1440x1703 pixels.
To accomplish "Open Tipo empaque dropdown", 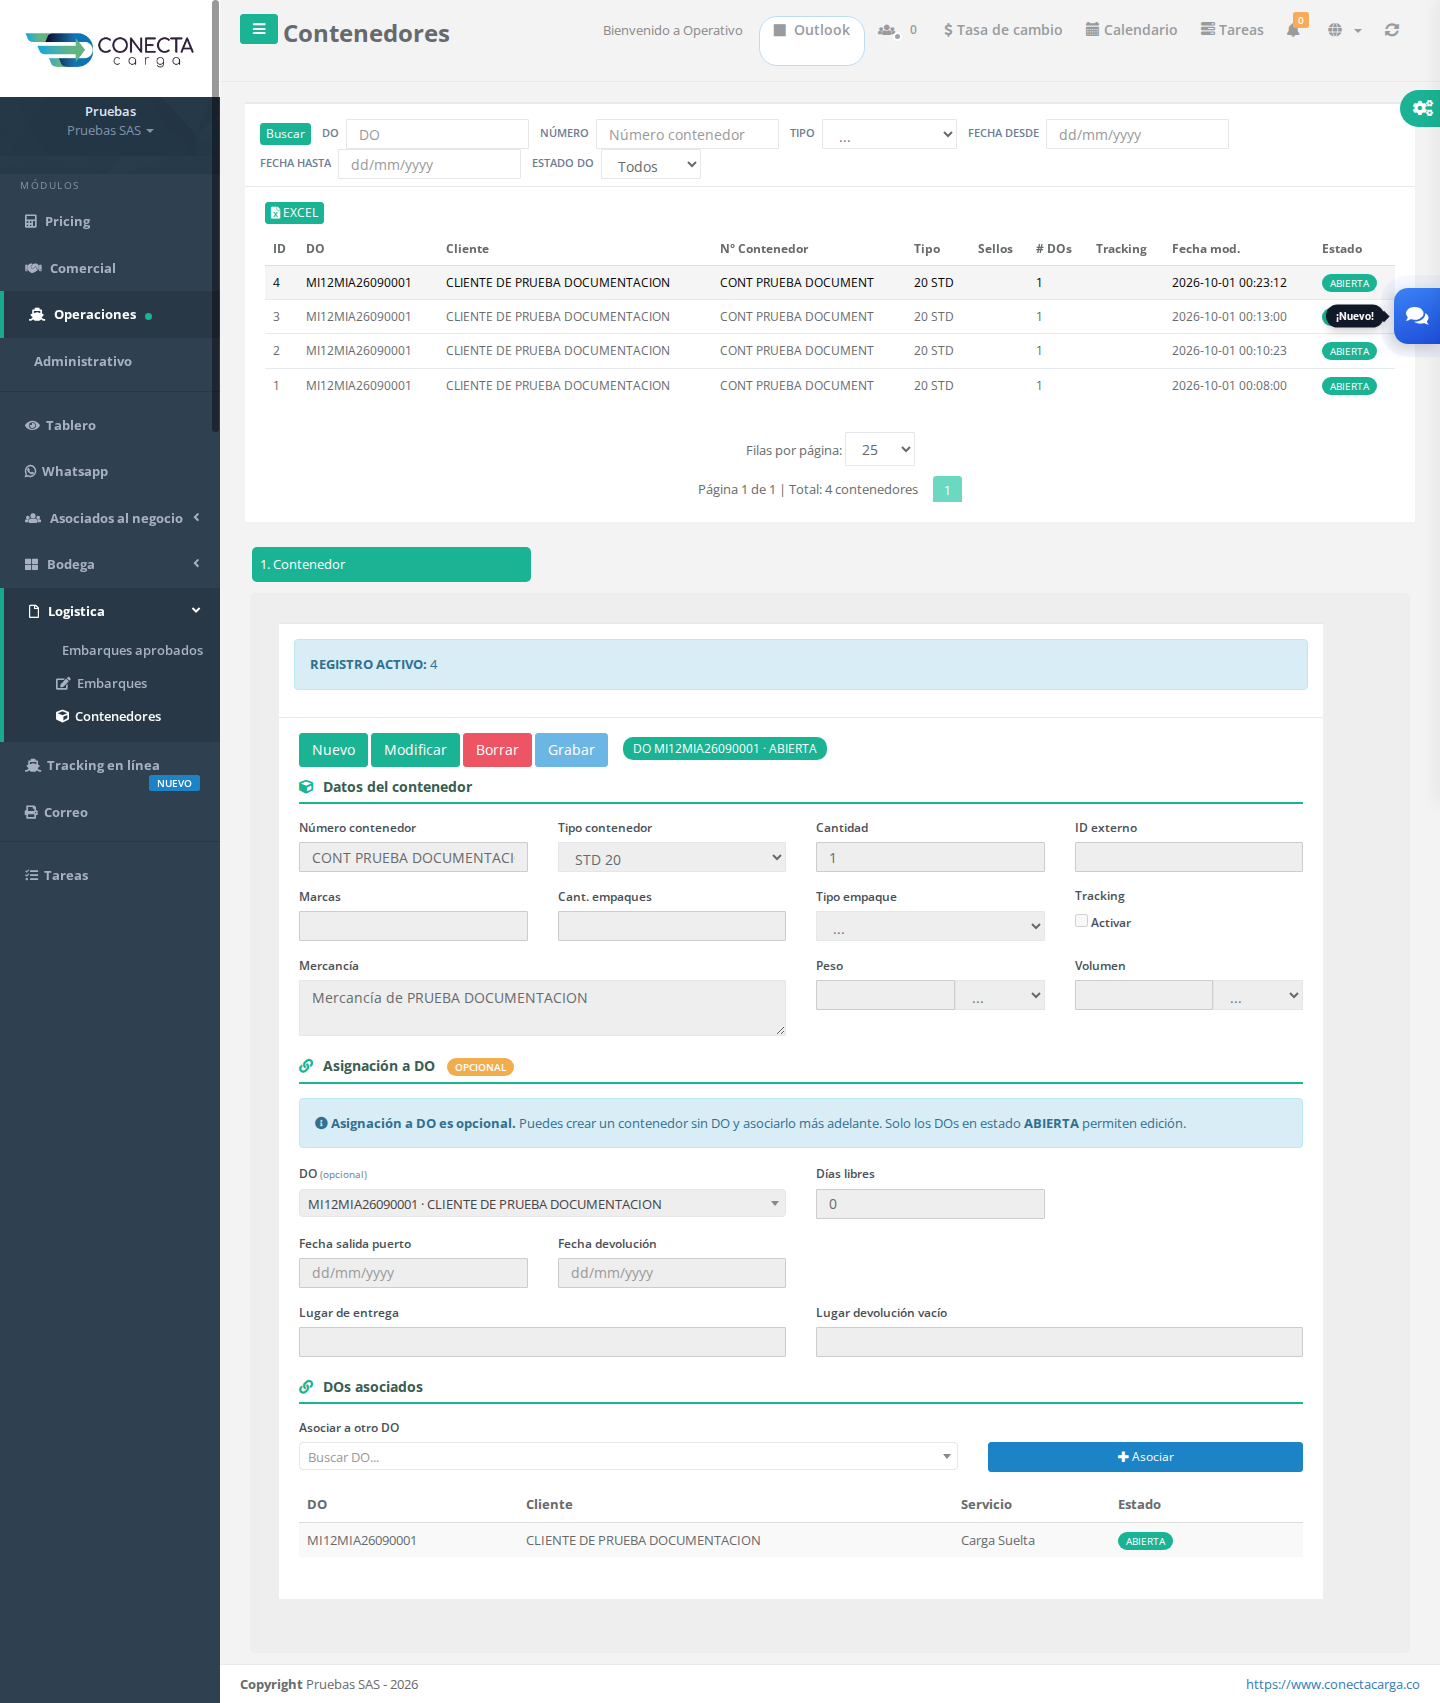I will tap(930, 926).
